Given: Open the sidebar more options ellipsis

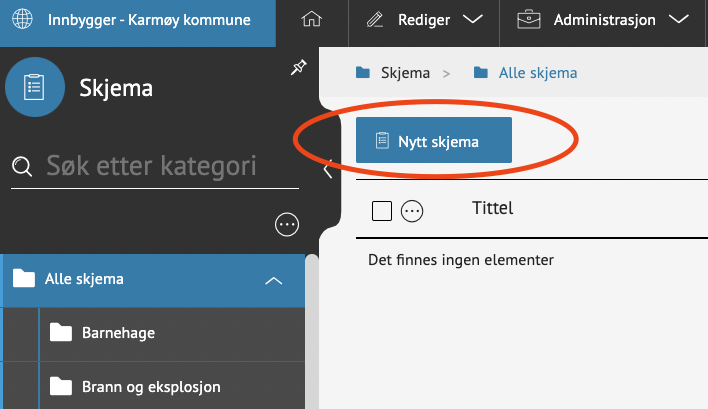Looking at the screenshot, I should 287,224.
